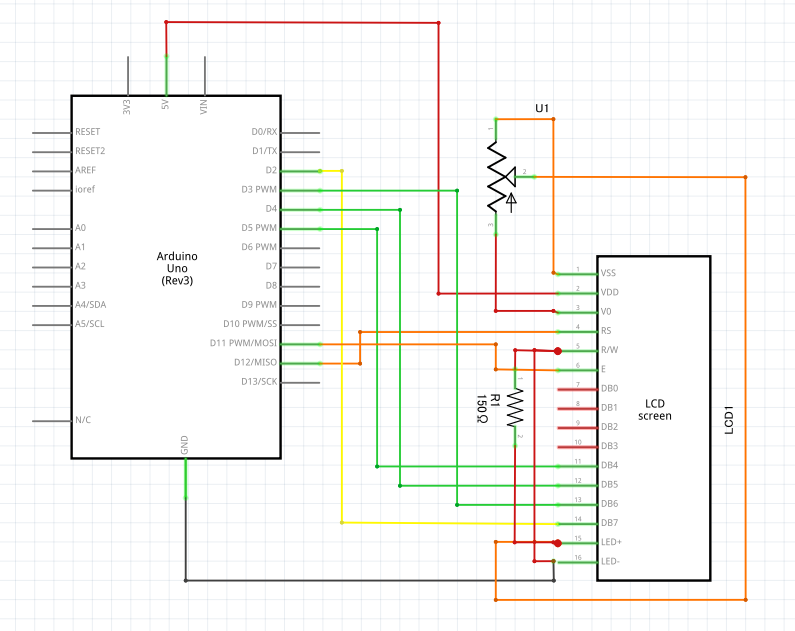Click the A1 analog pin label
The width and height of the screenshot is (795, 631).
coord(80,247)
